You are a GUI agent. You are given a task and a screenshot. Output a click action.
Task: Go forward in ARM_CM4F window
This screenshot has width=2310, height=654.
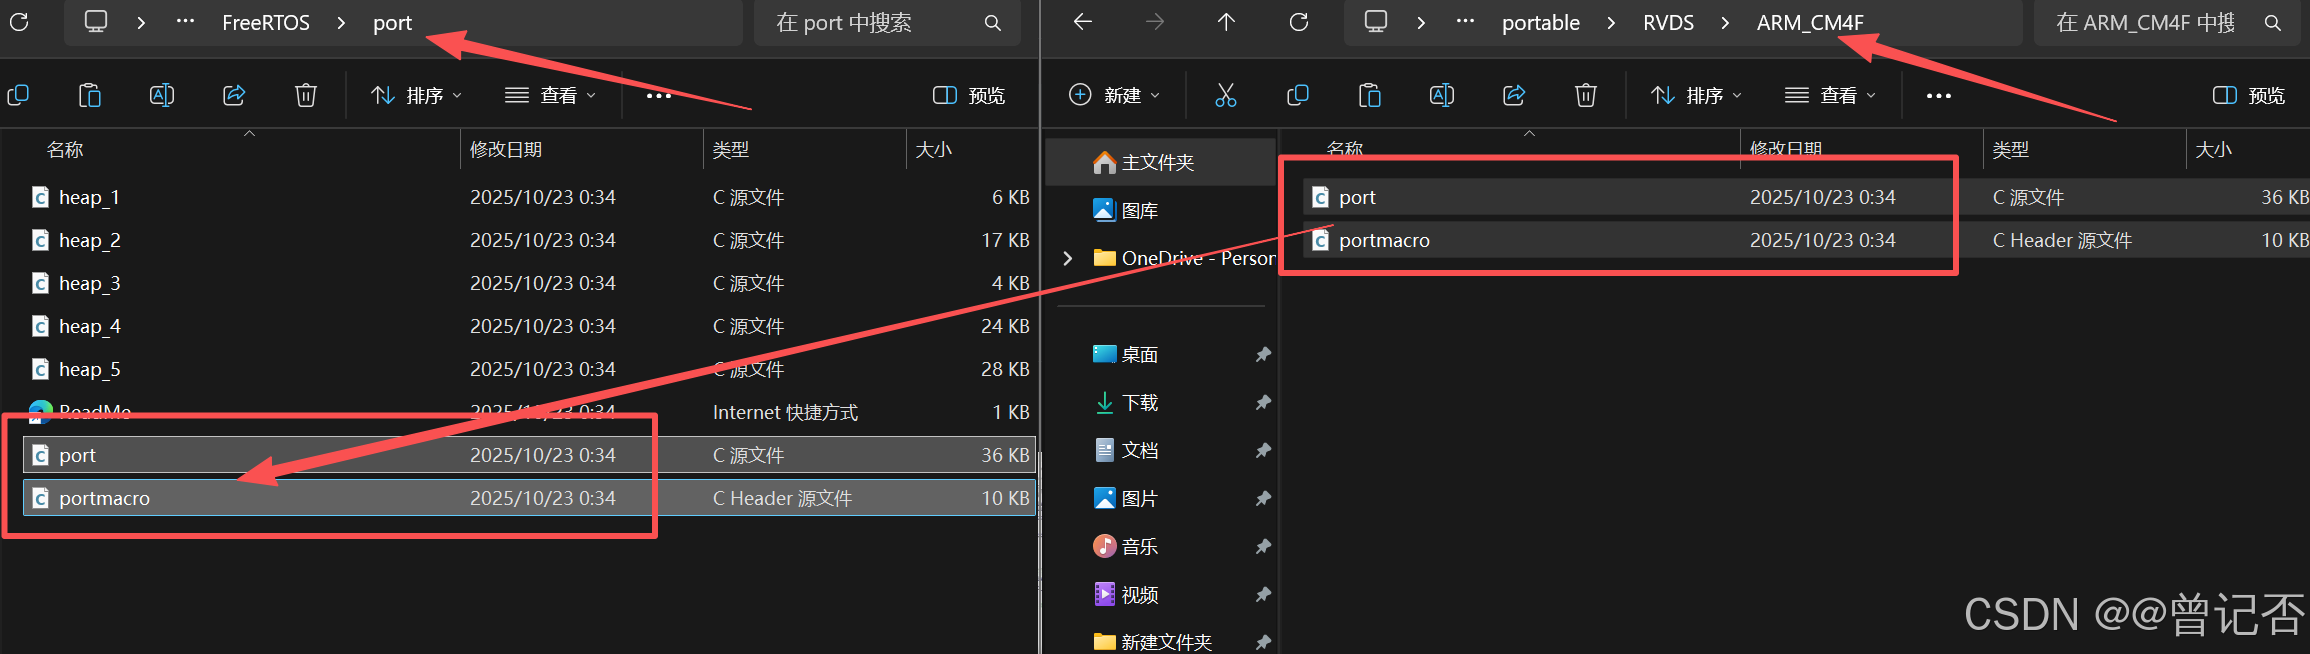(x=1155, y=21)
